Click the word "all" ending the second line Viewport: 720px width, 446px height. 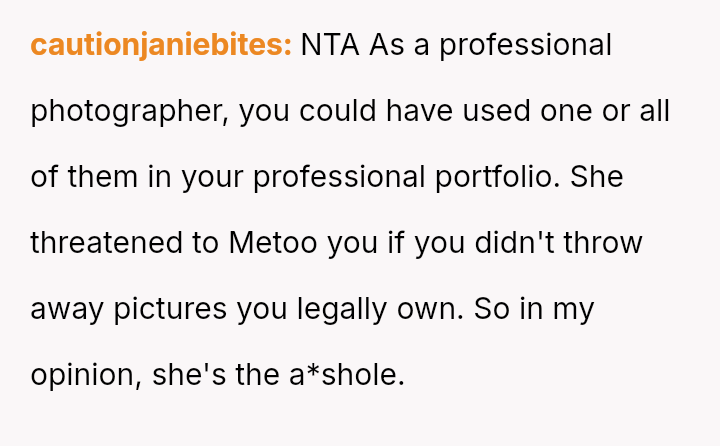[x=654, y=111]
